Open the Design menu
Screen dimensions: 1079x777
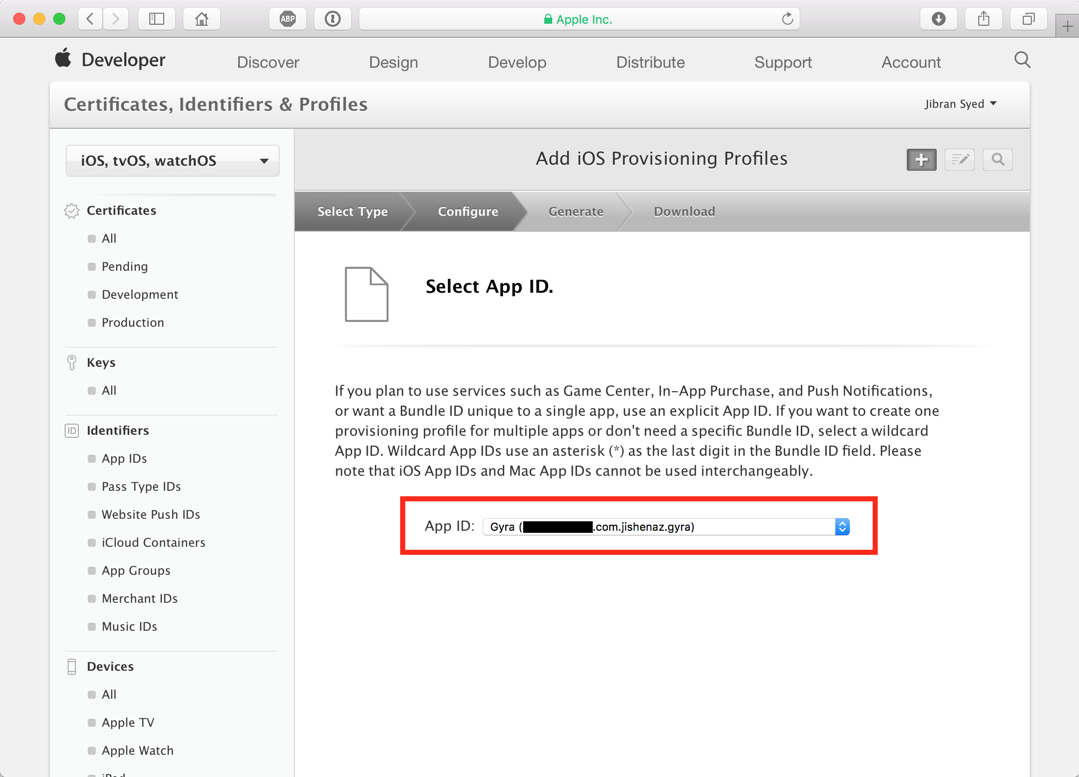pyautogui.click(x=394, y=62)
